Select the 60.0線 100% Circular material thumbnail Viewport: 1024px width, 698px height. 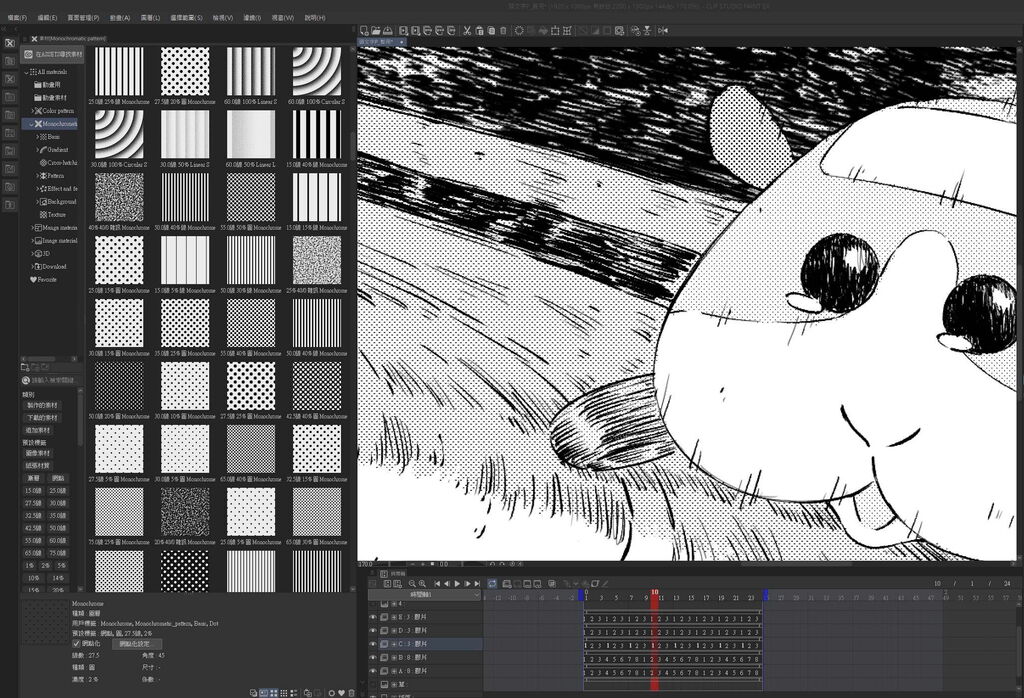pos(317,71)
